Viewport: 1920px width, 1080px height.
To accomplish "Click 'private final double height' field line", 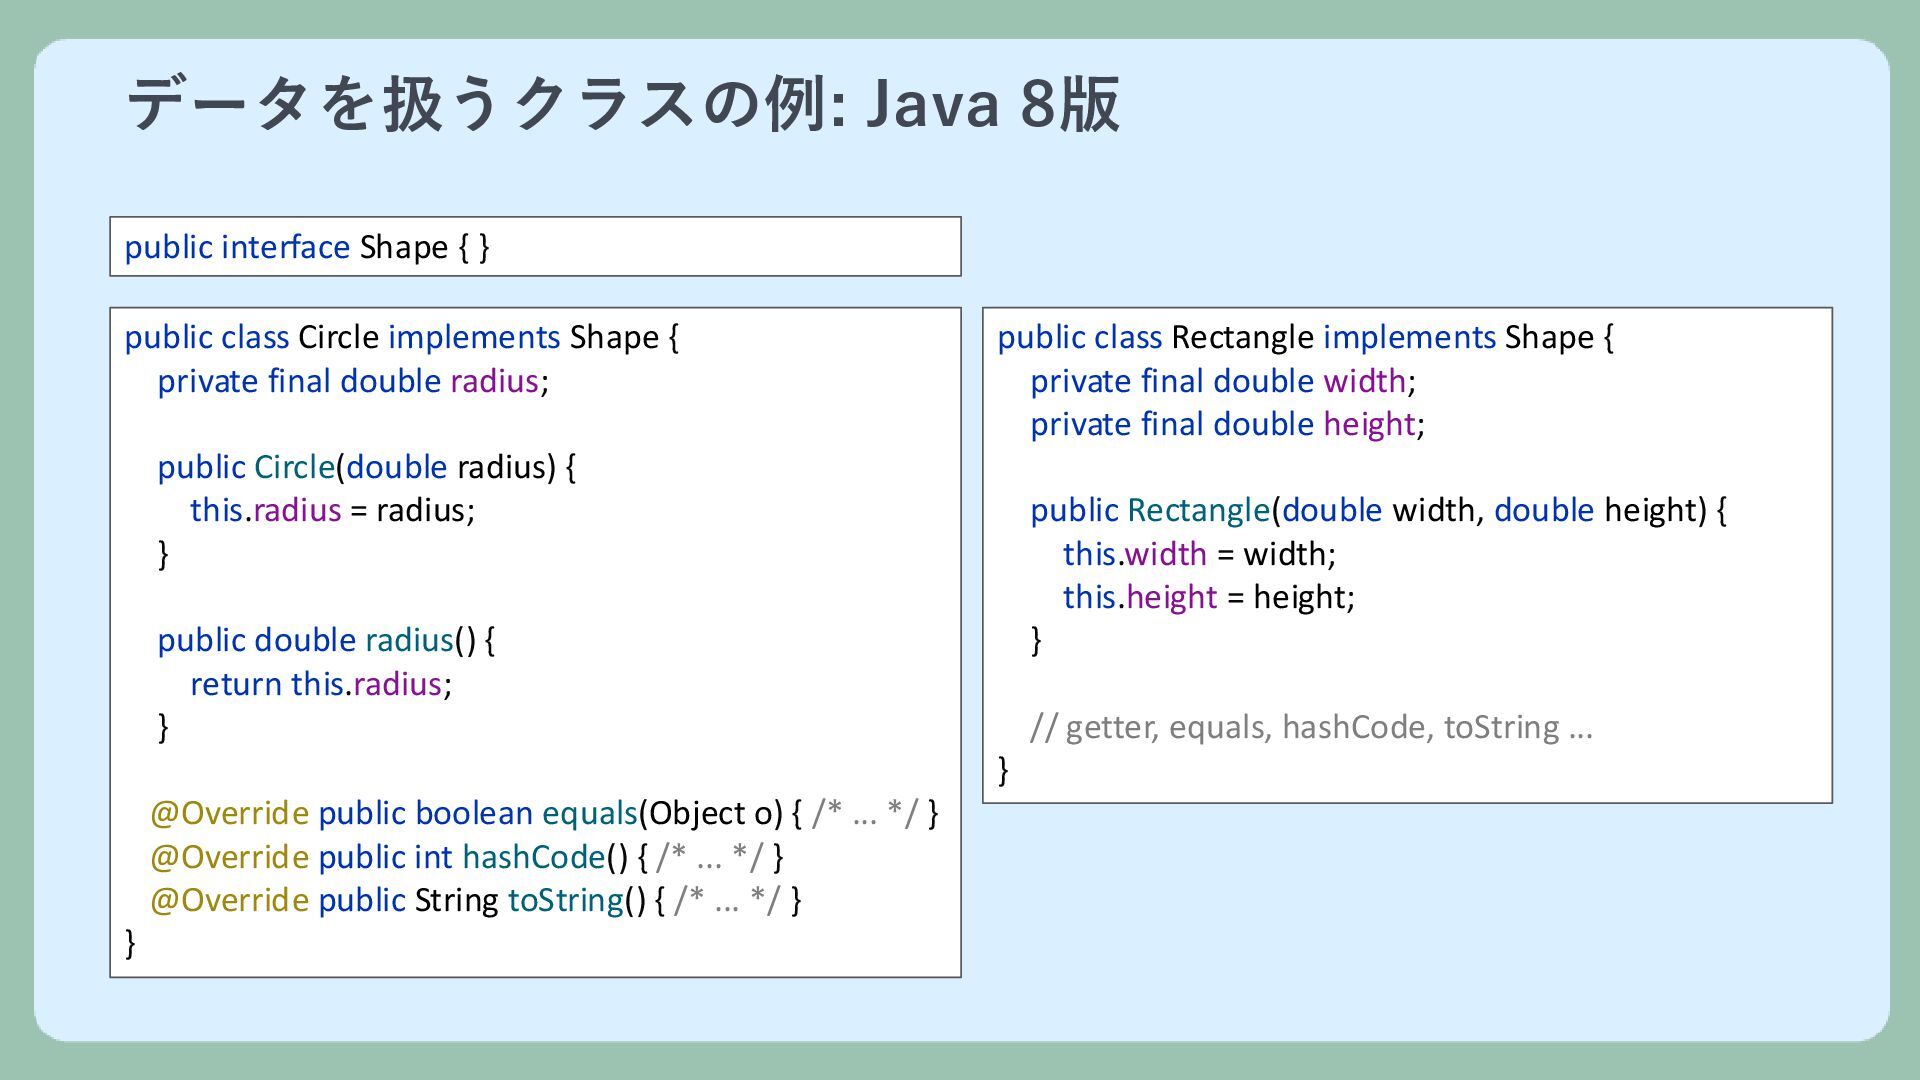I will coord(1226,424).
